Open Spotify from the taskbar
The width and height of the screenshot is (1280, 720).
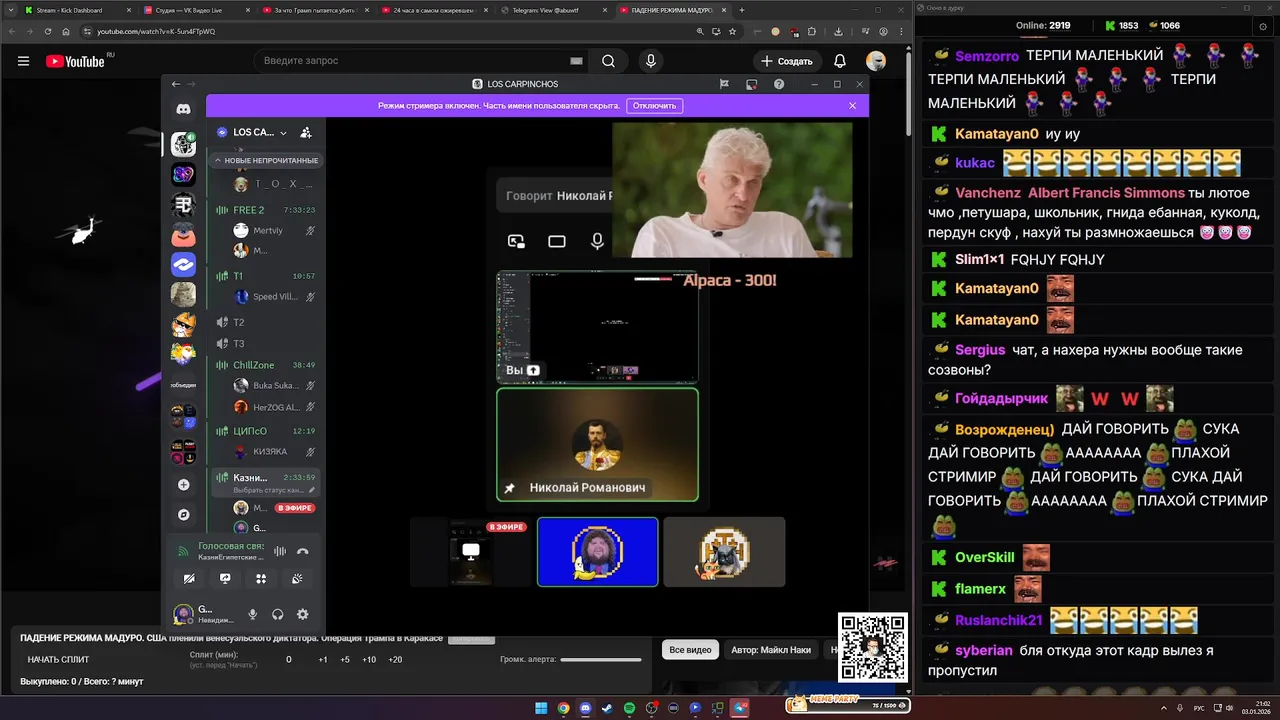pos(629,708)
